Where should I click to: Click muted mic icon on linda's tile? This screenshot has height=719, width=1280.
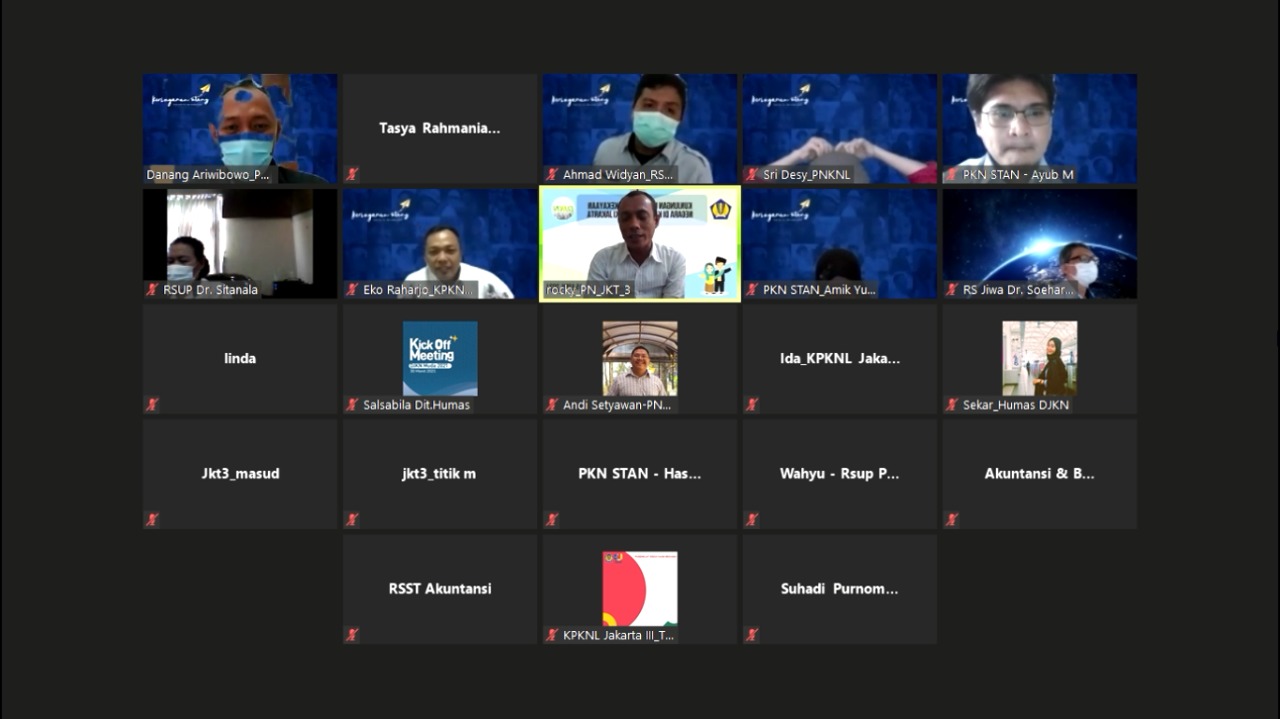click(152, 405)
